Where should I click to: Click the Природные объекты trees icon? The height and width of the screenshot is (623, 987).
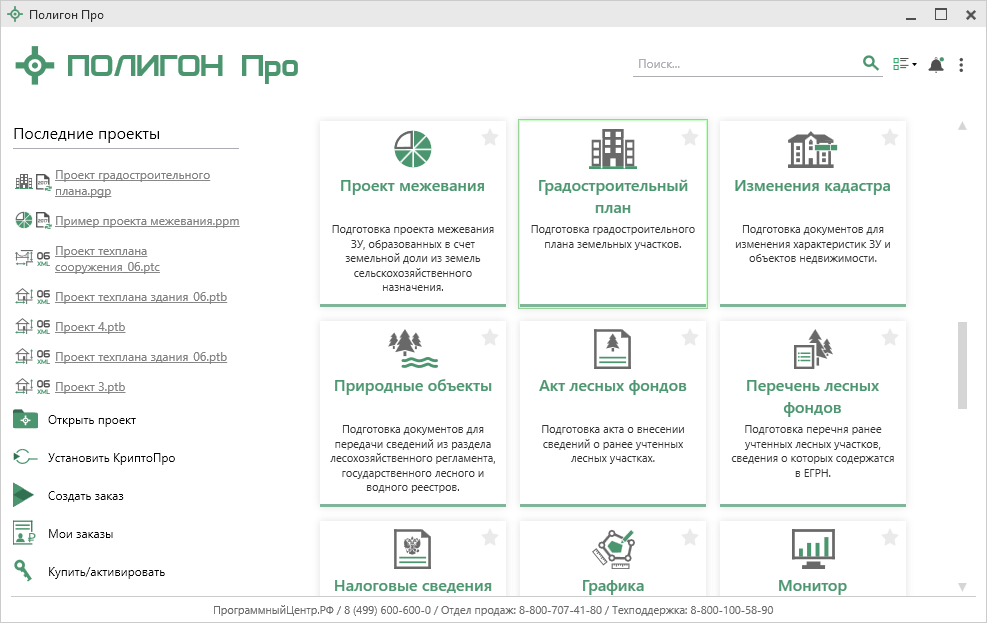pyautogui.click(x=412, y=349)
